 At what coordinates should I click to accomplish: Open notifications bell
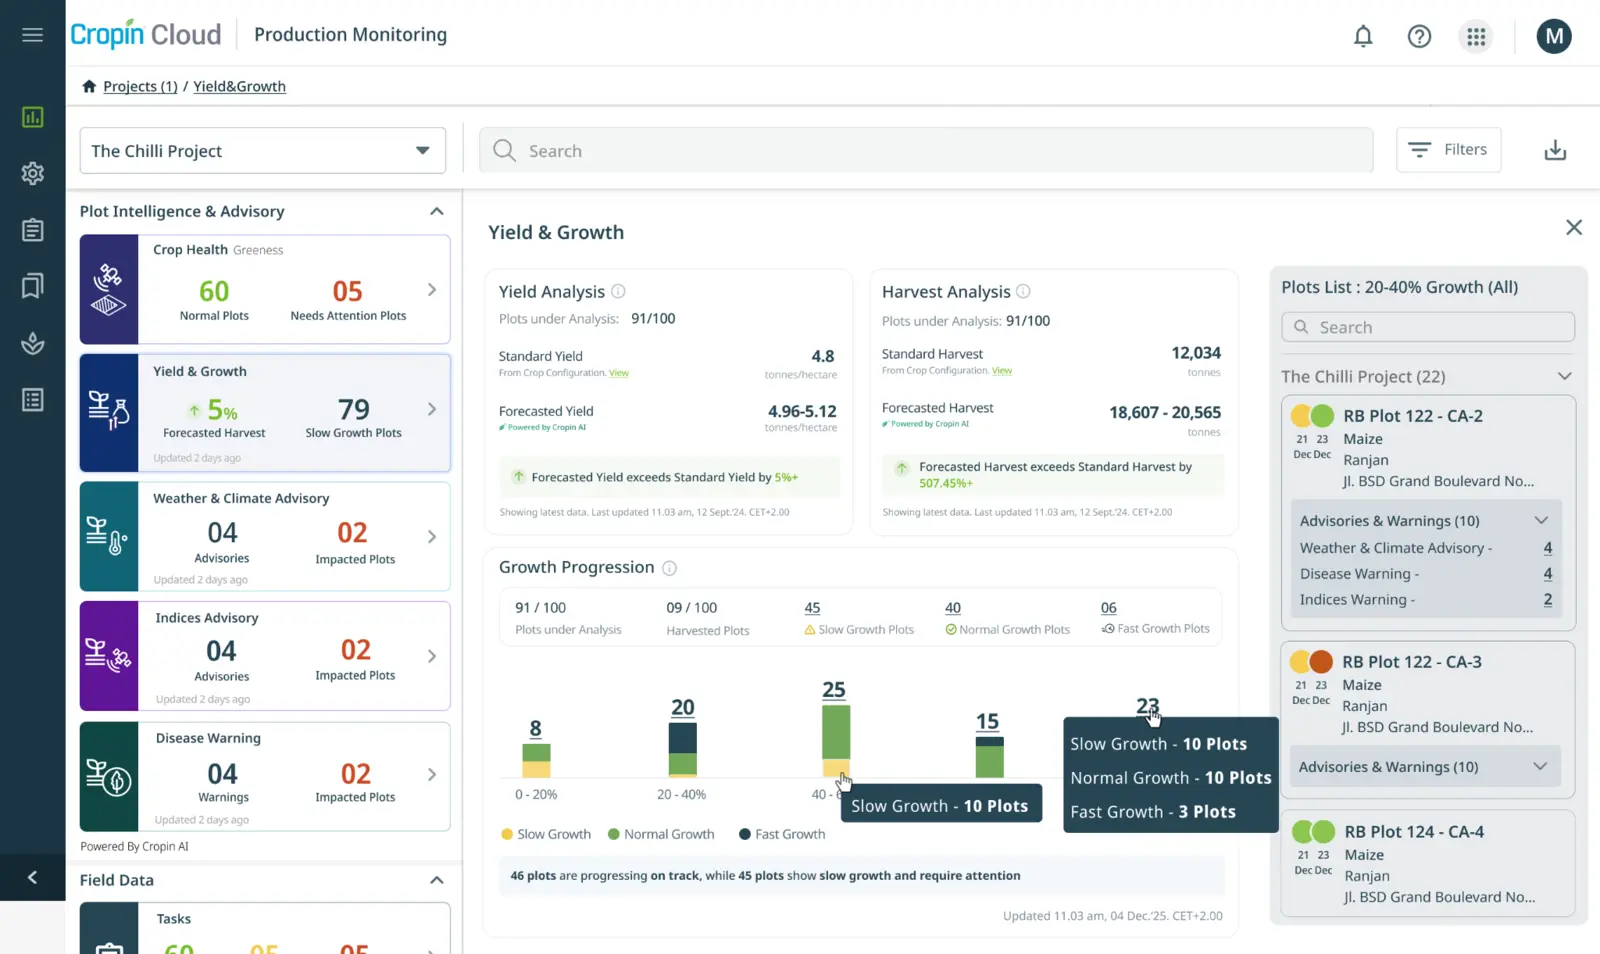click(1363, 37)
